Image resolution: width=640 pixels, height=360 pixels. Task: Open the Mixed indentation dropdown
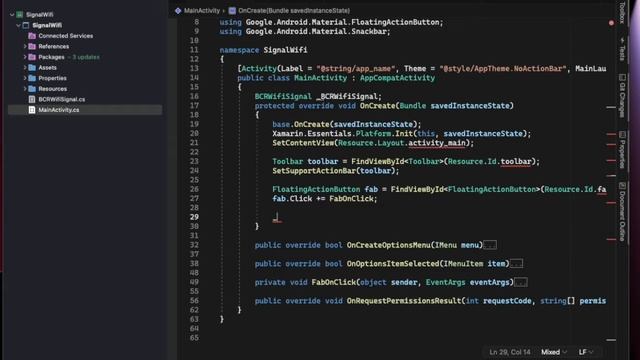554,352
